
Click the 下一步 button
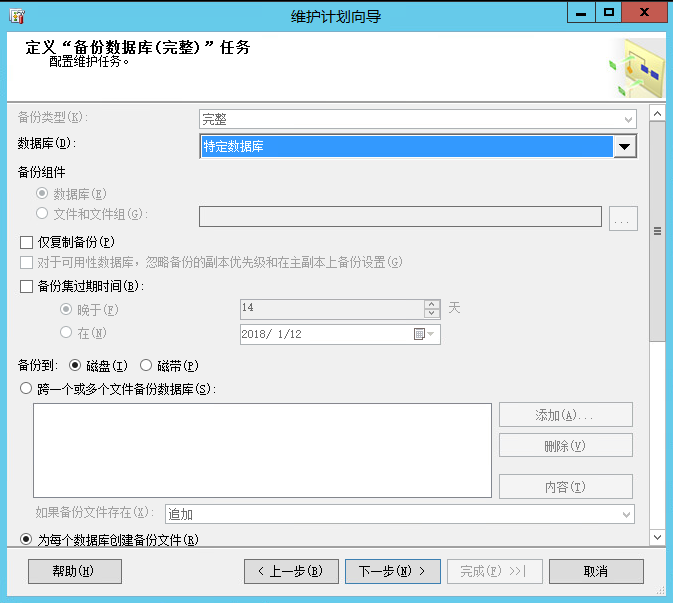pos(392,571)
